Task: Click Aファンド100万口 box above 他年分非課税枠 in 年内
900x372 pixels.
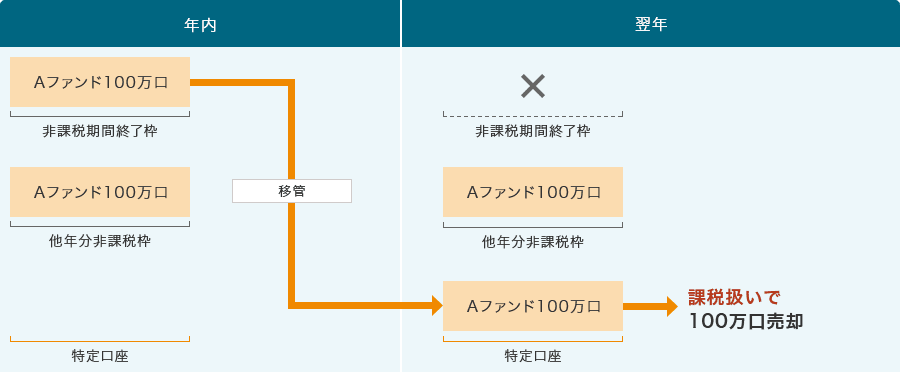Action: click(100, 192)
